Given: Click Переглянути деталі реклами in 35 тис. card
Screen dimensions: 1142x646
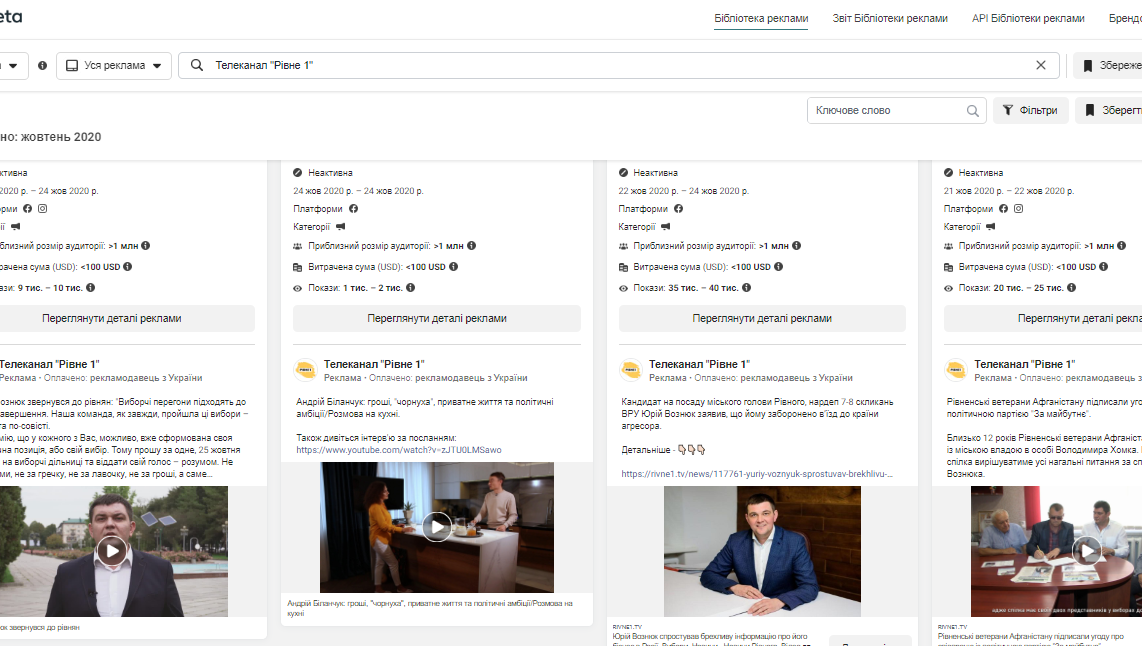Looking at the screenshot, I should pyautogui.click(x=762, y=318).
